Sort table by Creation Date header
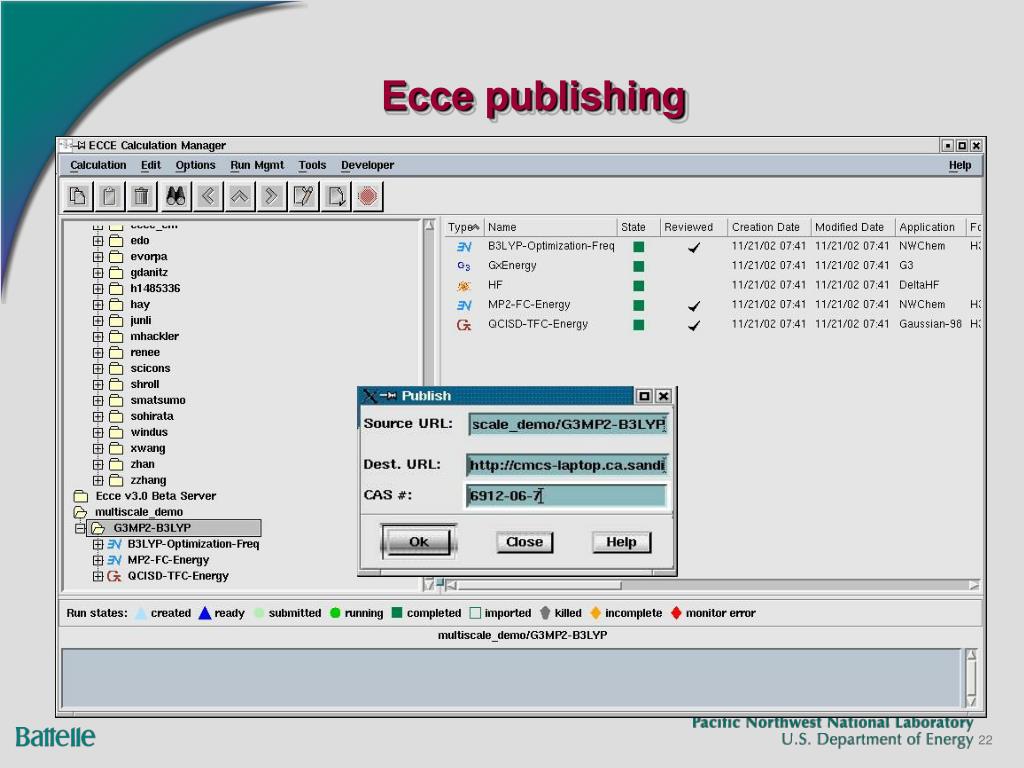Viewport: 1024px width, 768px height. pyautogui.click(x=767, y=227)
